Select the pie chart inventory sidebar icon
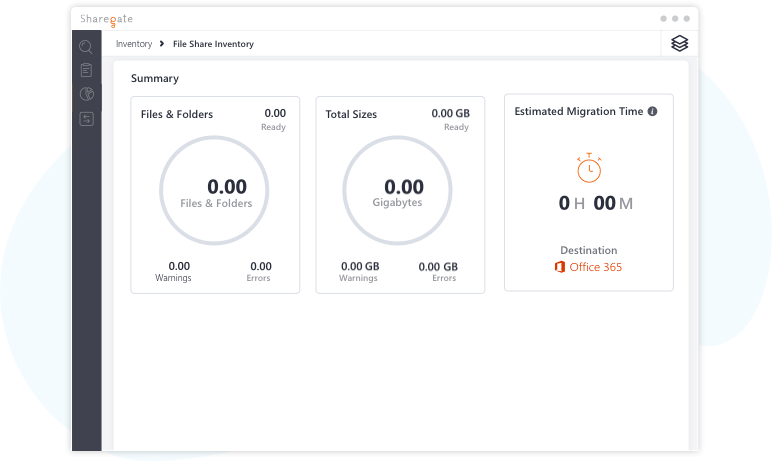The image size is (772, 461). pos(87,94)
